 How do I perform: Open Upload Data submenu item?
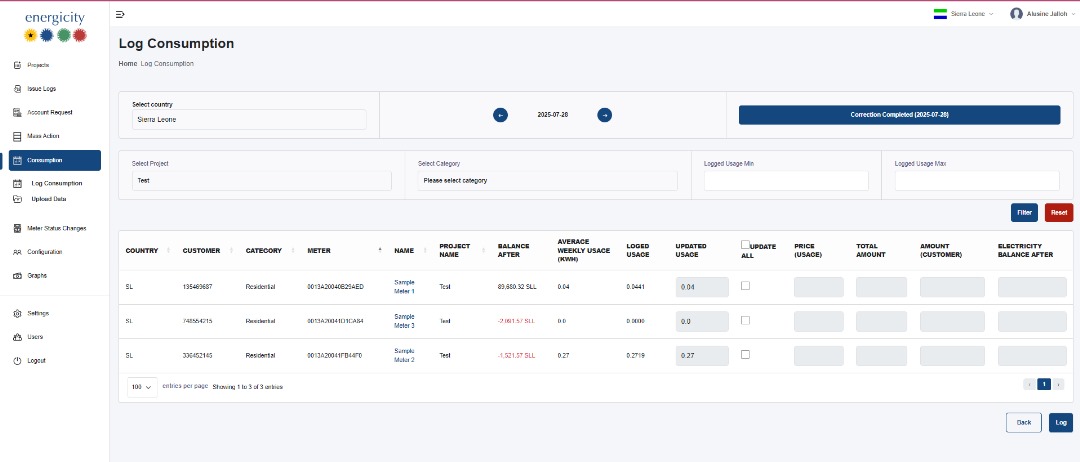coord(49,199)
